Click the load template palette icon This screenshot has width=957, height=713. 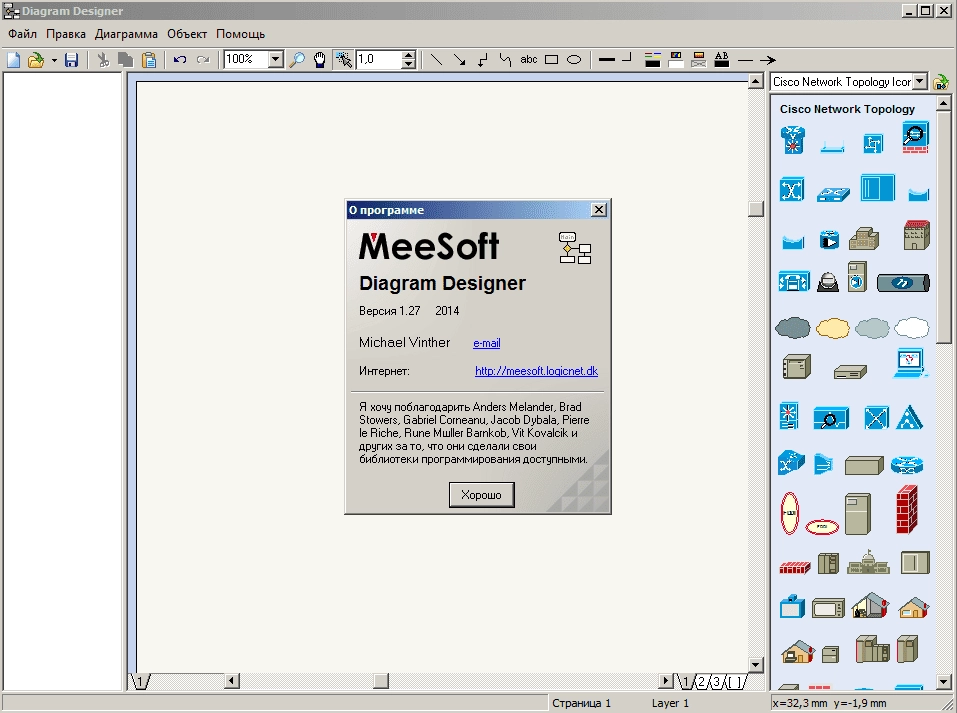click(x=941, y=82)
